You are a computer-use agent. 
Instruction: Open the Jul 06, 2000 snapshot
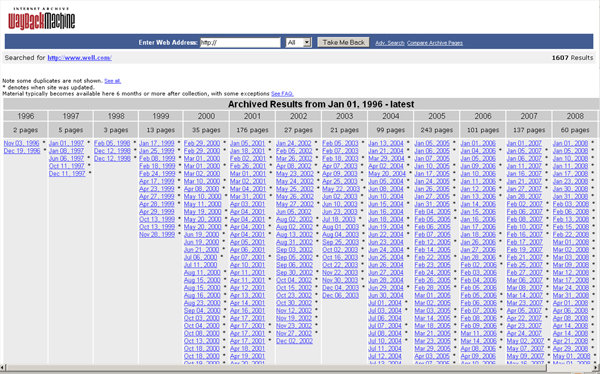201,258
